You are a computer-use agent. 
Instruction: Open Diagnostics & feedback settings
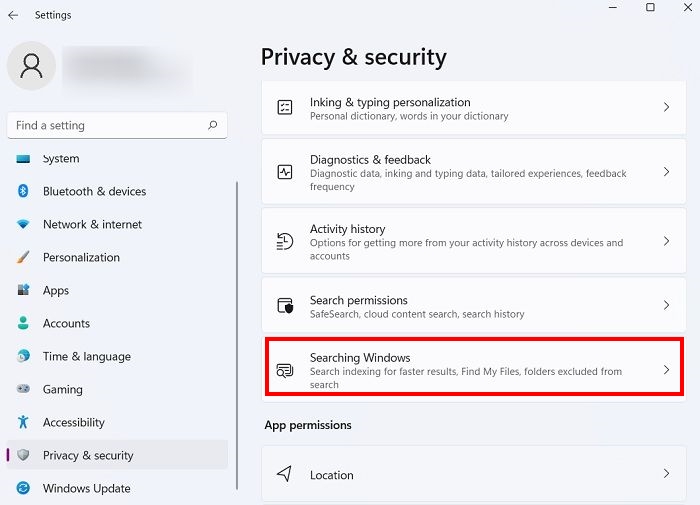click(x=474, y=172)
